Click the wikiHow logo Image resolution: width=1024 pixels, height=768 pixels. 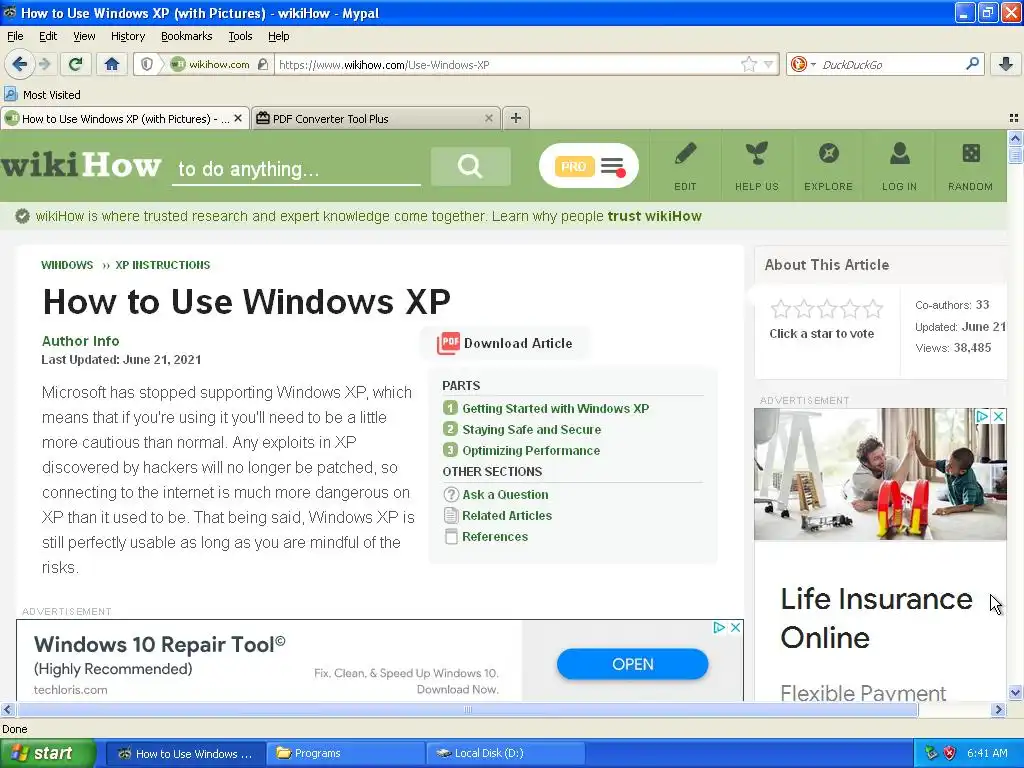(81, 165)
